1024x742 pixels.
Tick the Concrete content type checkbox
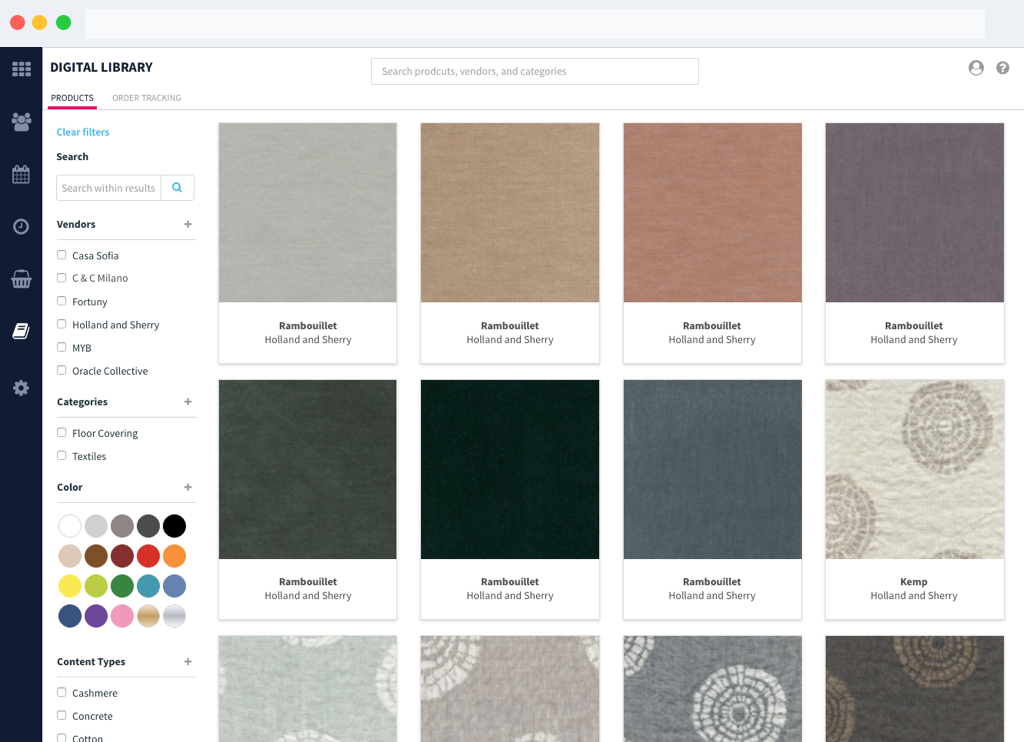tap(61, 715)
